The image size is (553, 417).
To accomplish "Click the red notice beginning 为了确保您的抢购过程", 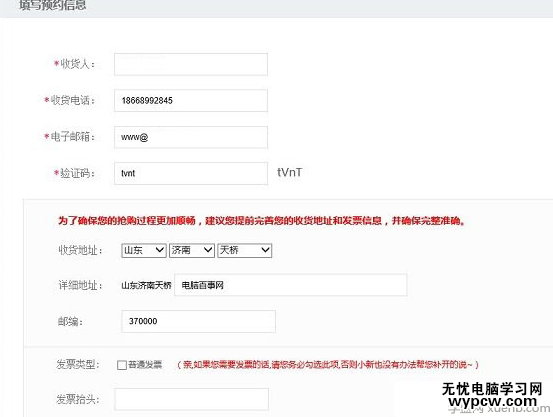I will (x=261, y=221).
